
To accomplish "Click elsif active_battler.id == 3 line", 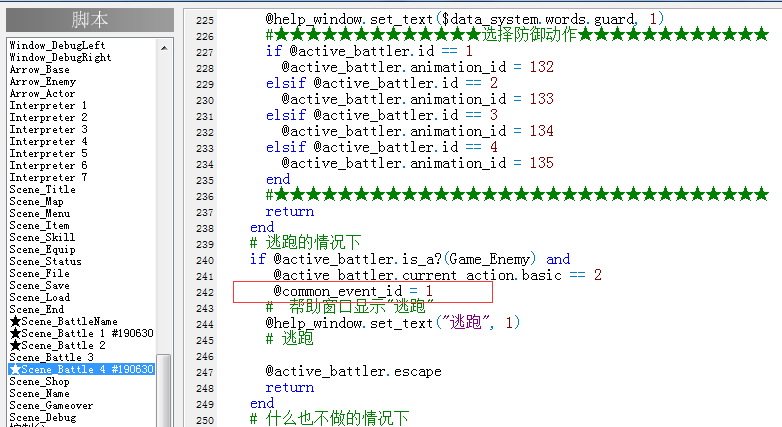I will 382,115.
